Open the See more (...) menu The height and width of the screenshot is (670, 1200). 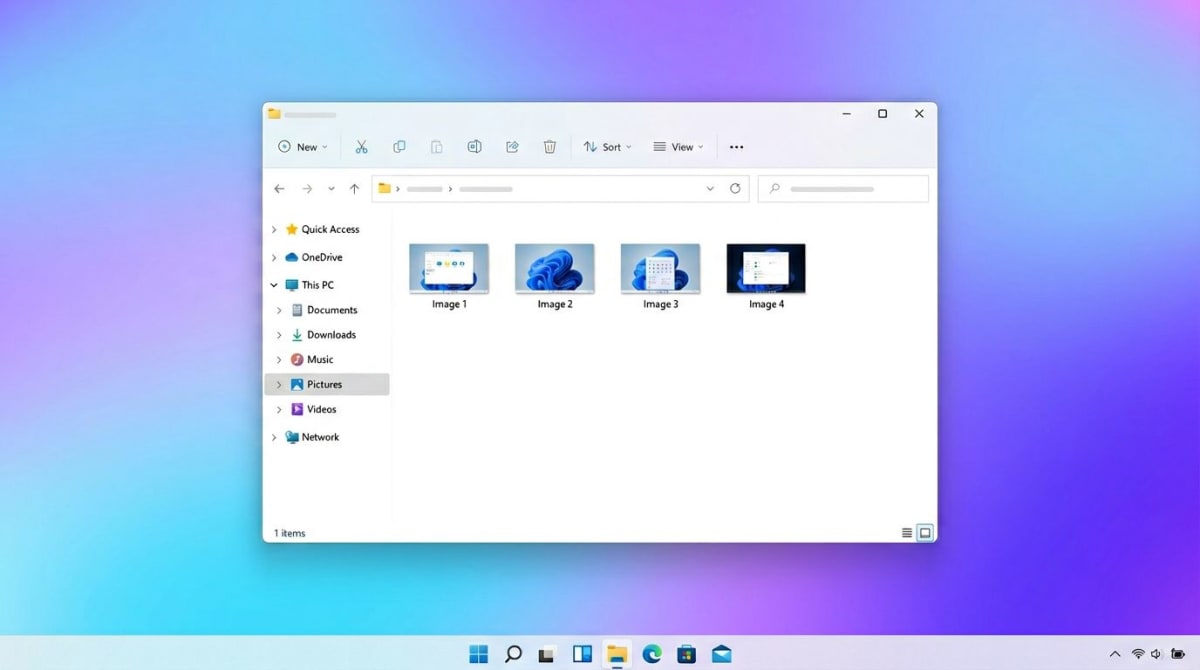coord(737,146)
